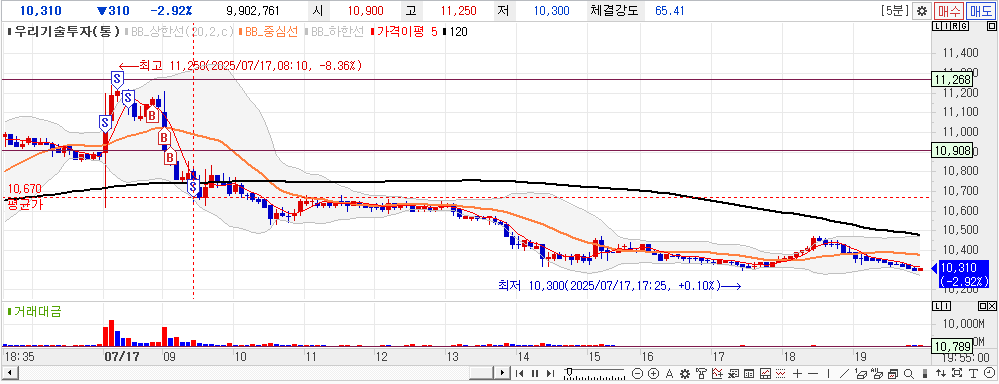Click the replay speed slider
The image size is (999, 384).
[594, 373]
